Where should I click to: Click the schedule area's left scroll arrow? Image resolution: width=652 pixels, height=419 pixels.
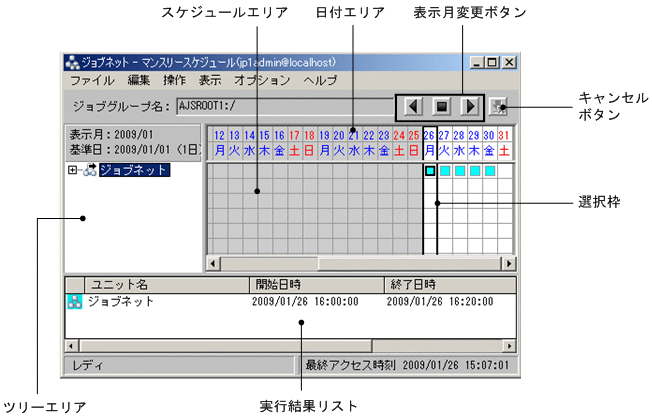(213, 264)
